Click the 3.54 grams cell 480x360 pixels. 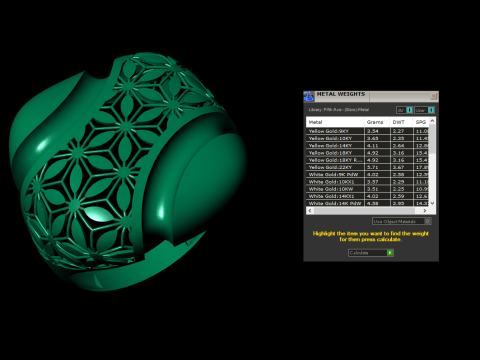(x=377, y=131)
